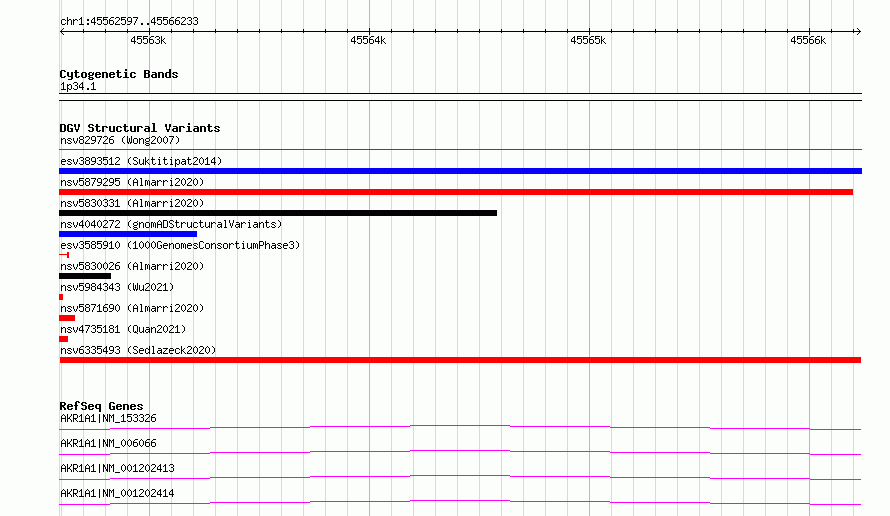890x516 pixels.
Task: Click the nsv5879295 (Almarri2020) label
Action: tap(132, 182)
